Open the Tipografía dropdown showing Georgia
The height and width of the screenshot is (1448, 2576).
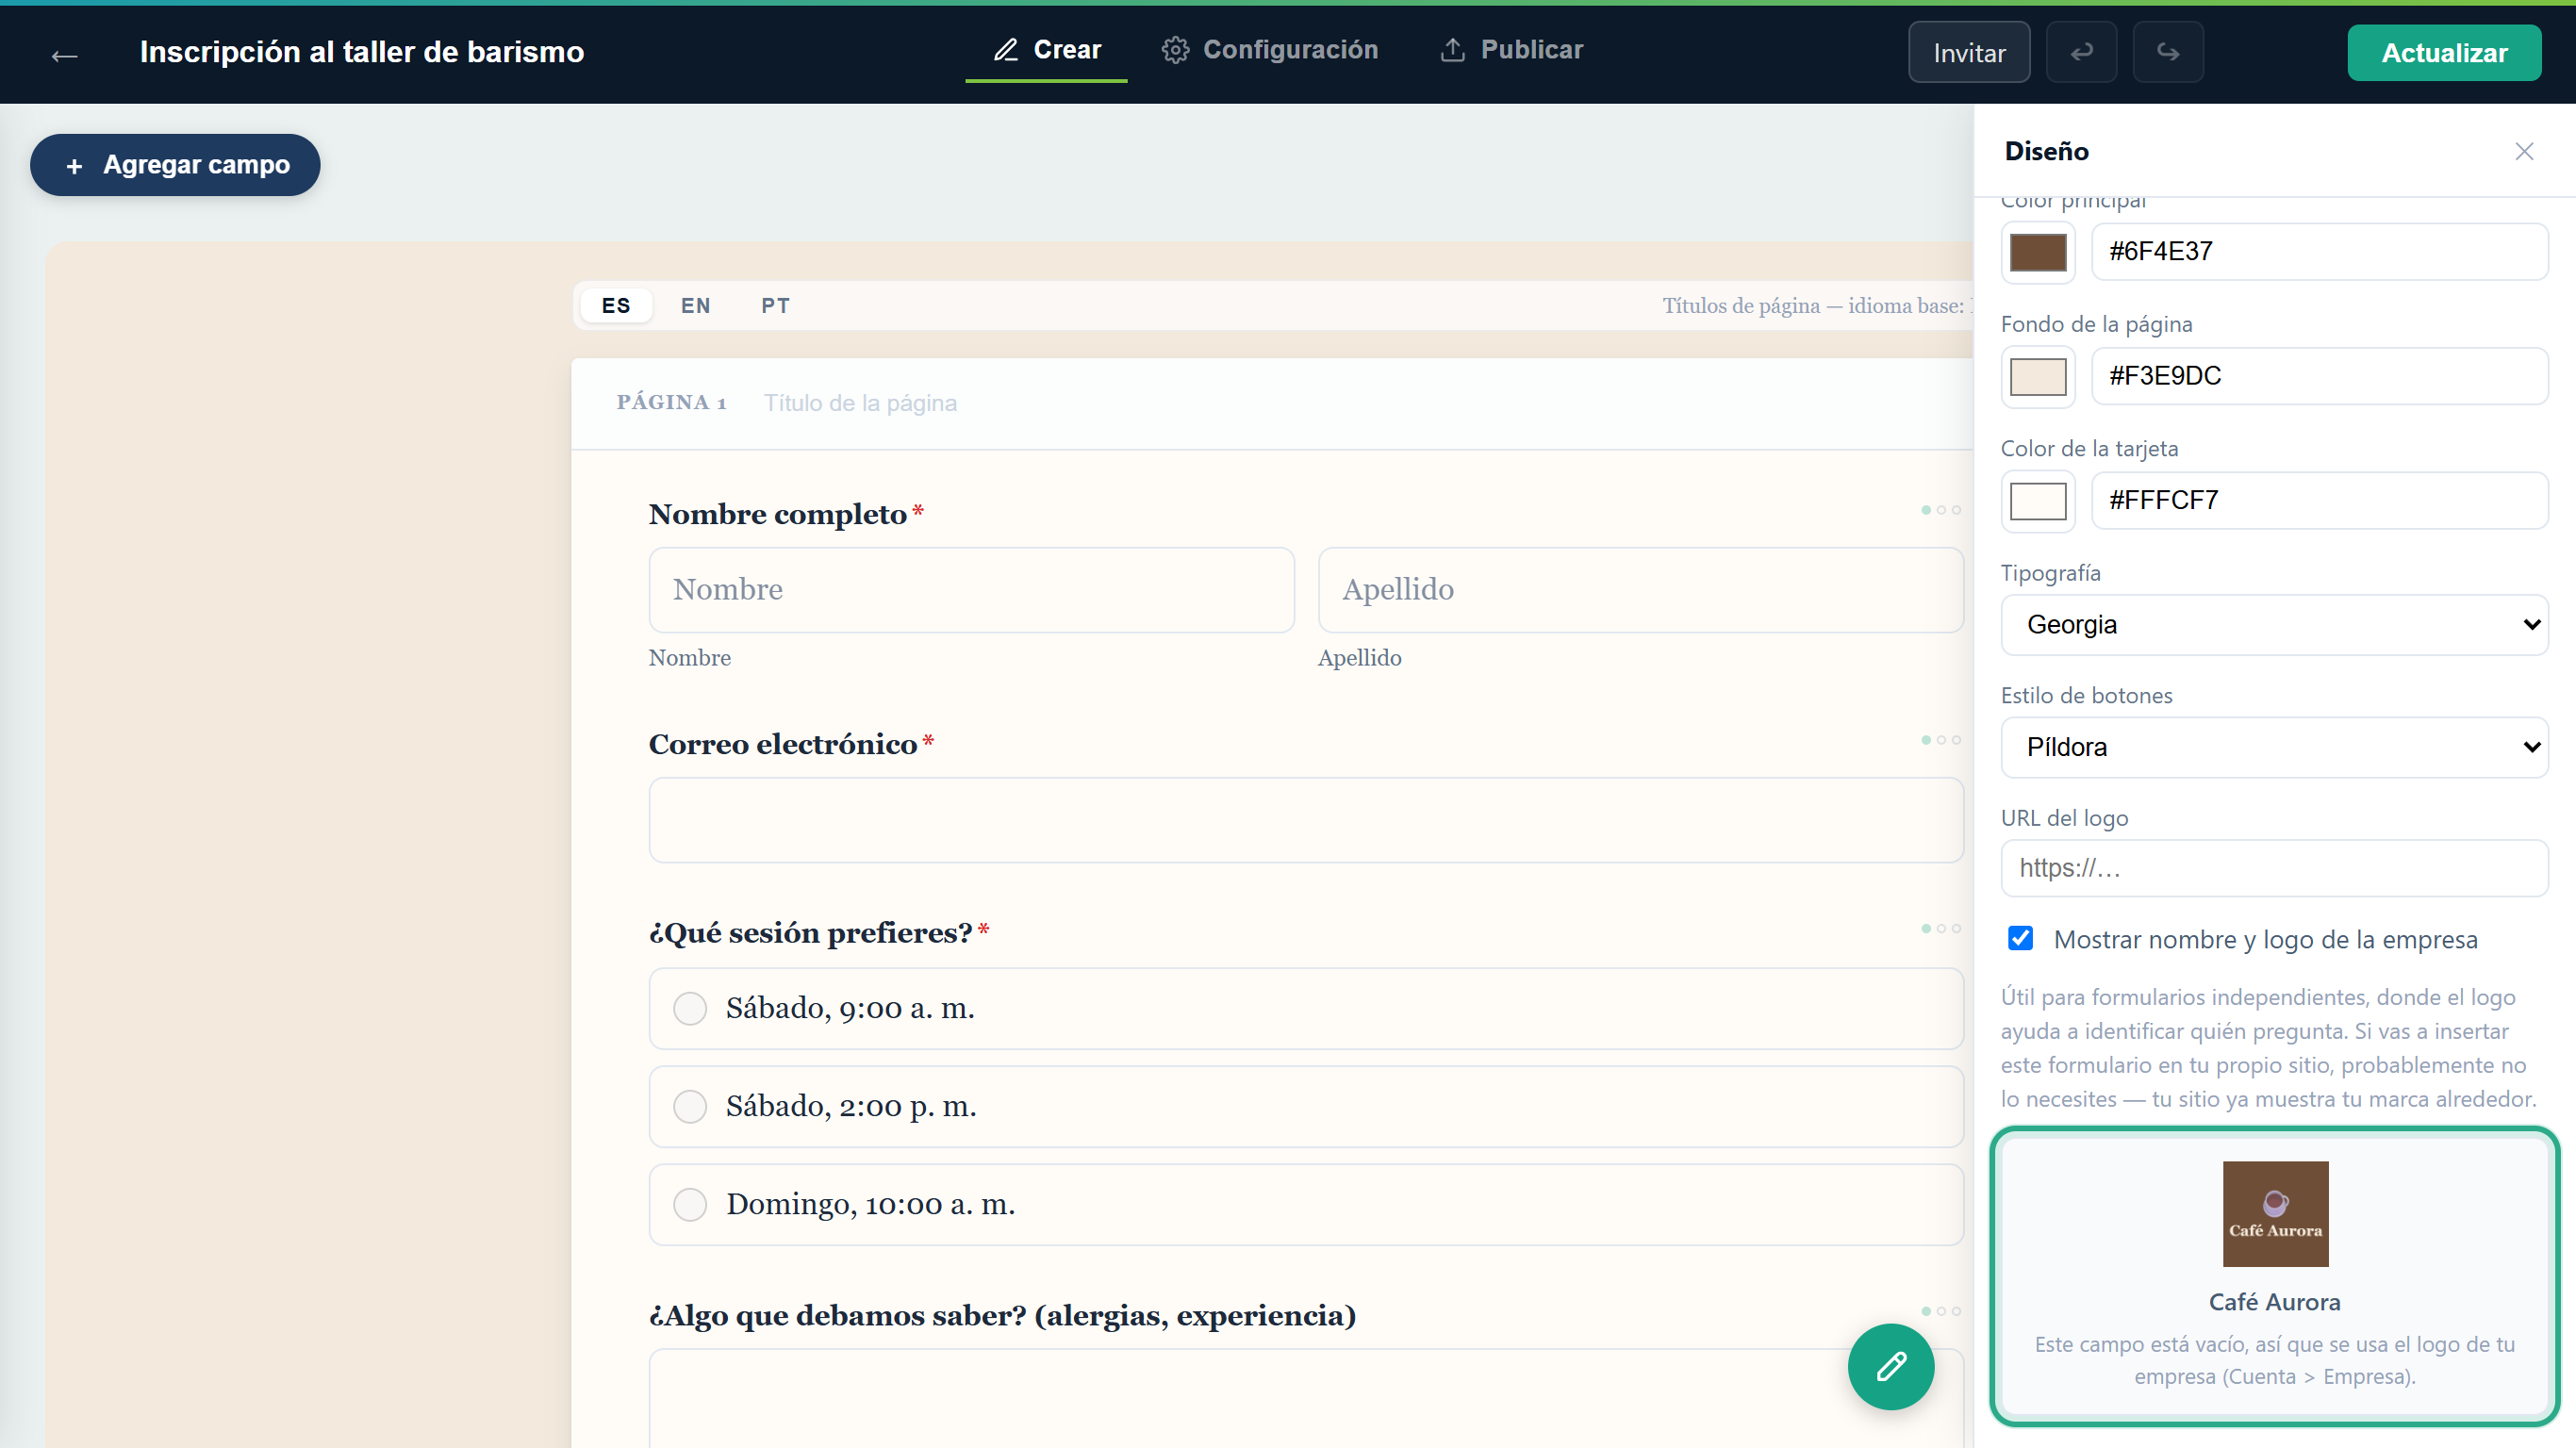(2274, 625)
